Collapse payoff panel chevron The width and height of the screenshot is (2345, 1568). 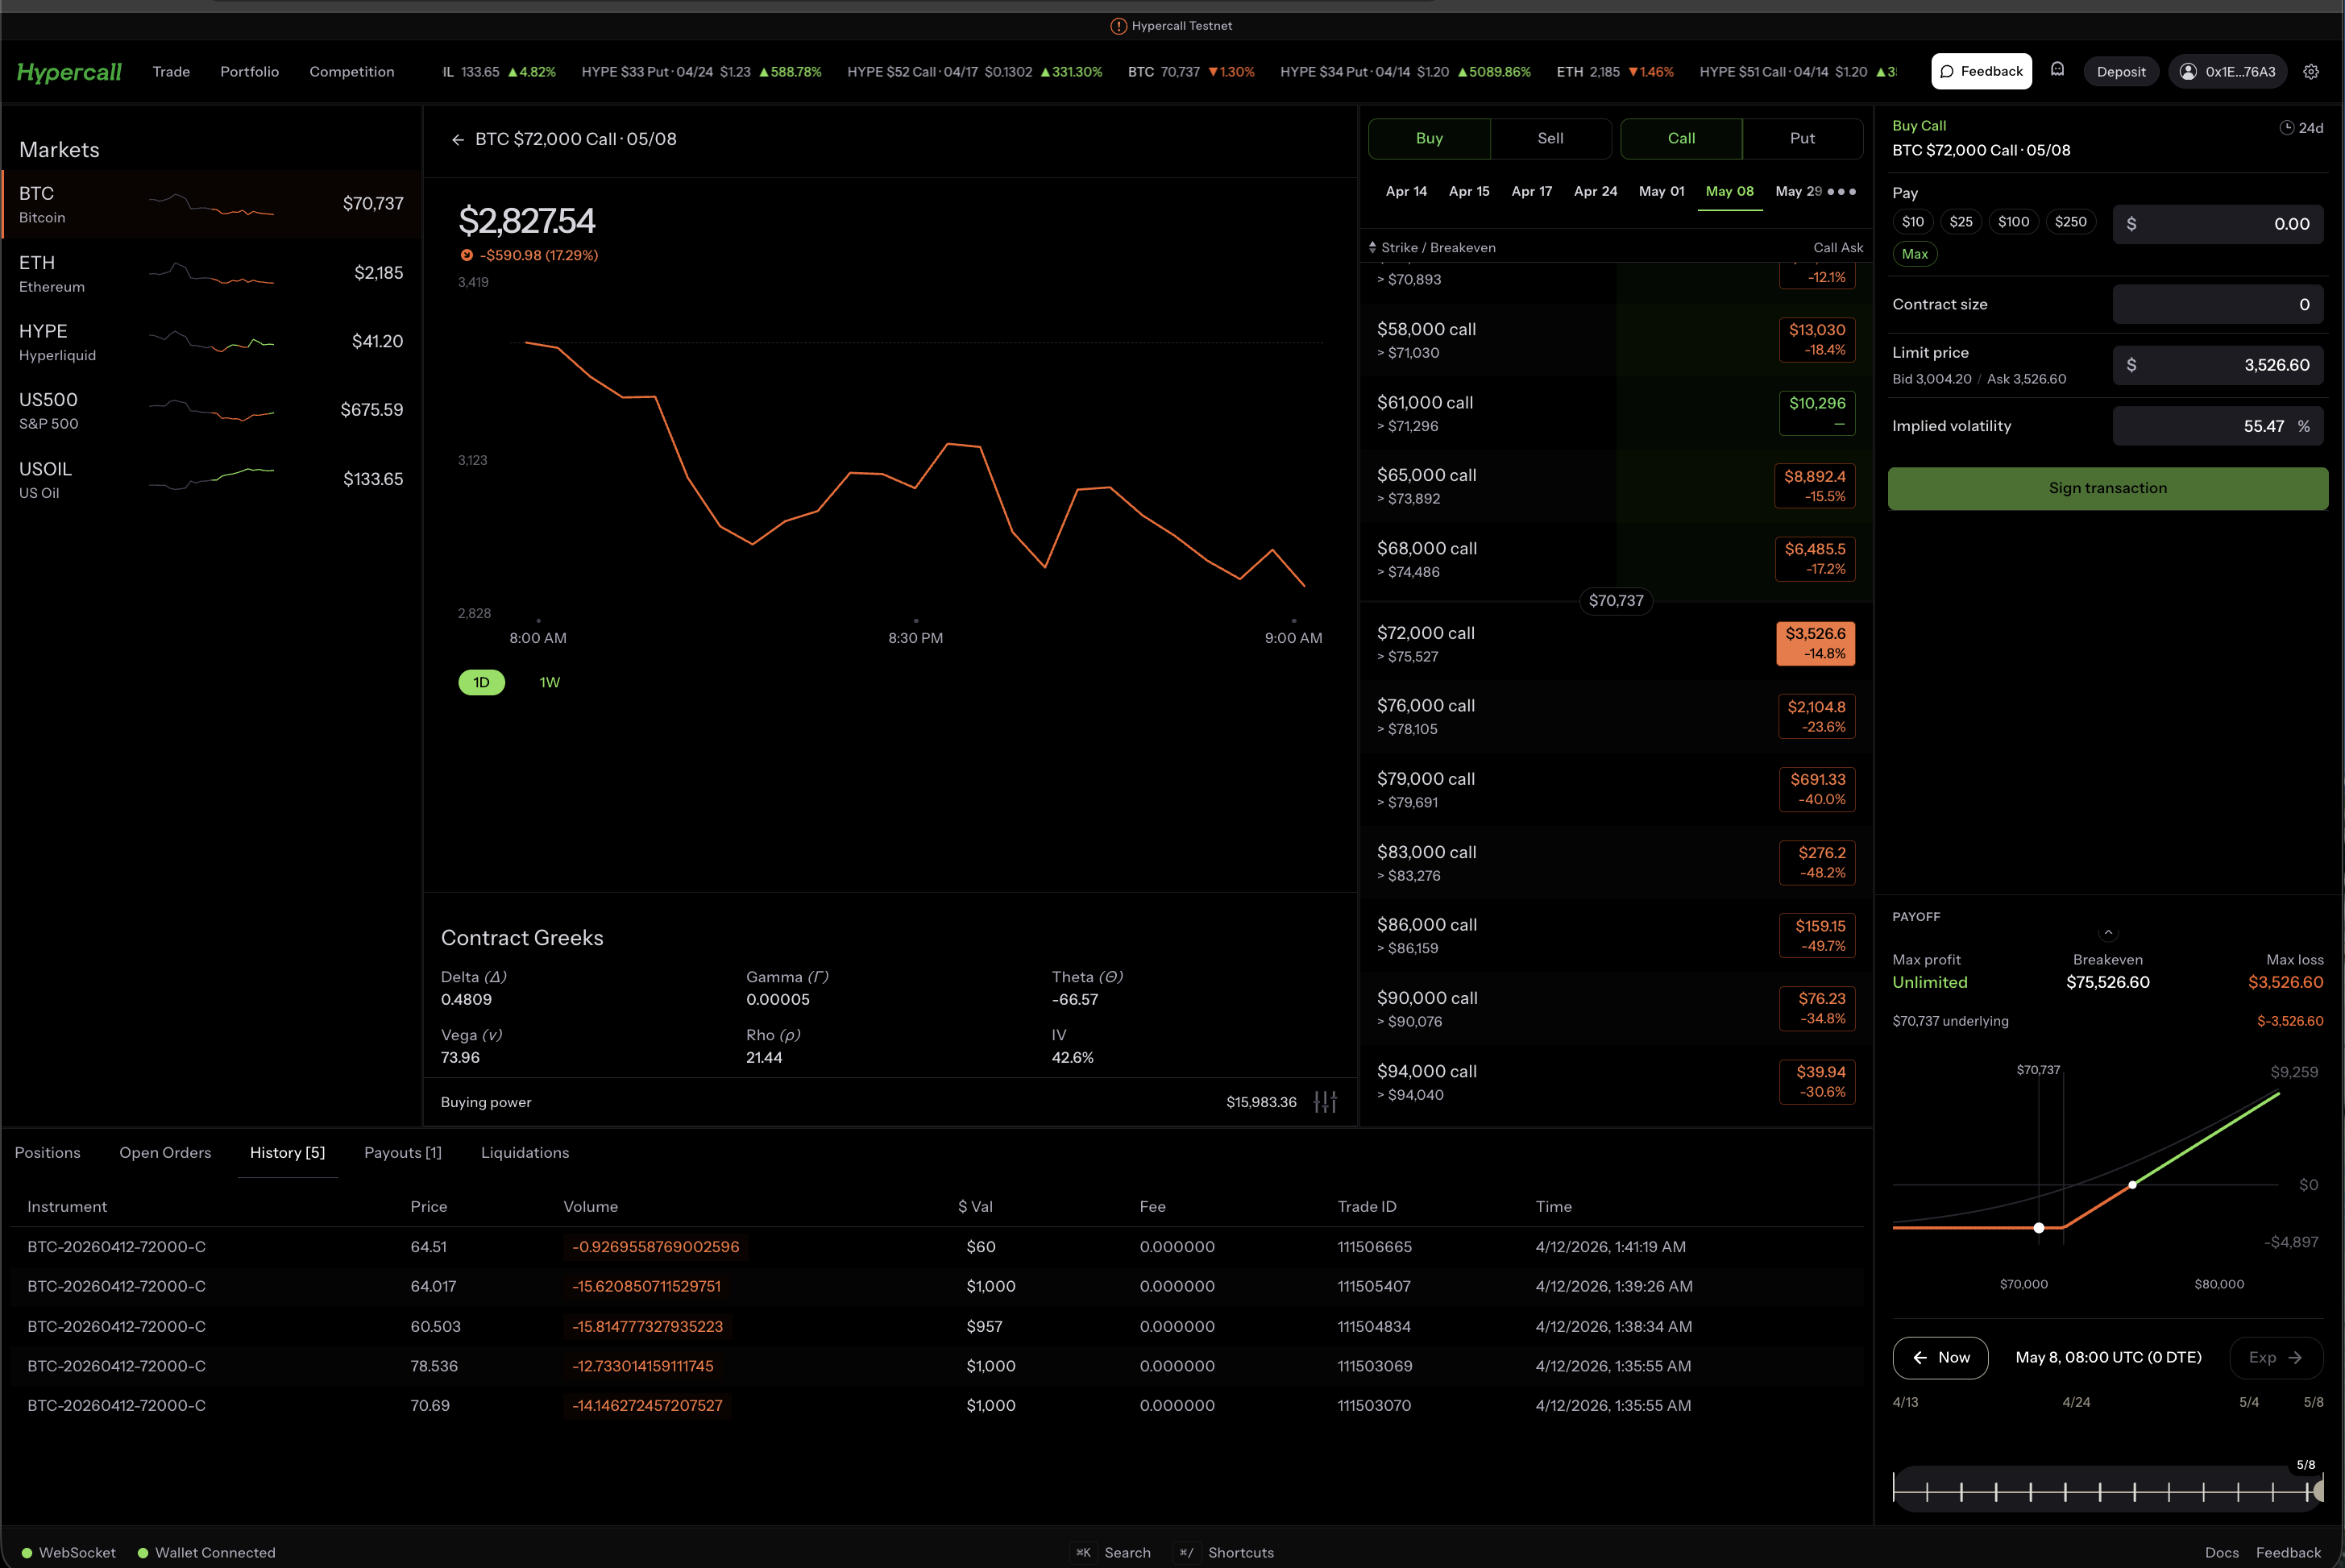coord(2108,932)
